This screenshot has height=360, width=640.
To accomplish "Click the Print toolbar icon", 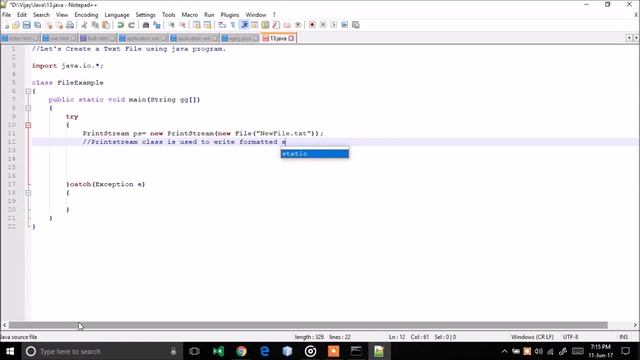I will click(70, 25).
